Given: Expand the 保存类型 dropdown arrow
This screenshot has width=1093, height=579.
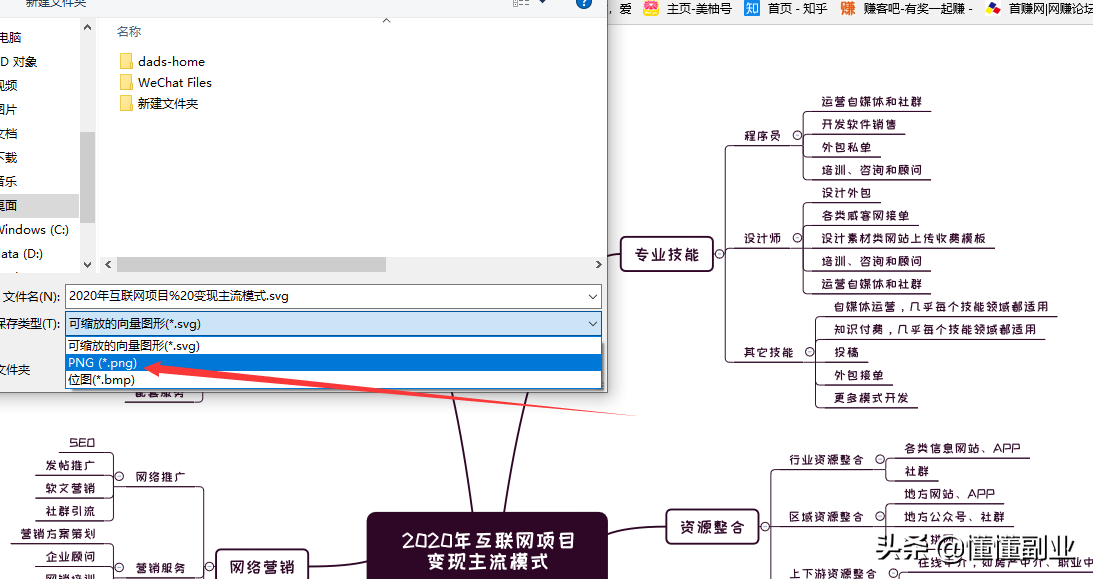Looking at the screenshot, I should (593, 324).
